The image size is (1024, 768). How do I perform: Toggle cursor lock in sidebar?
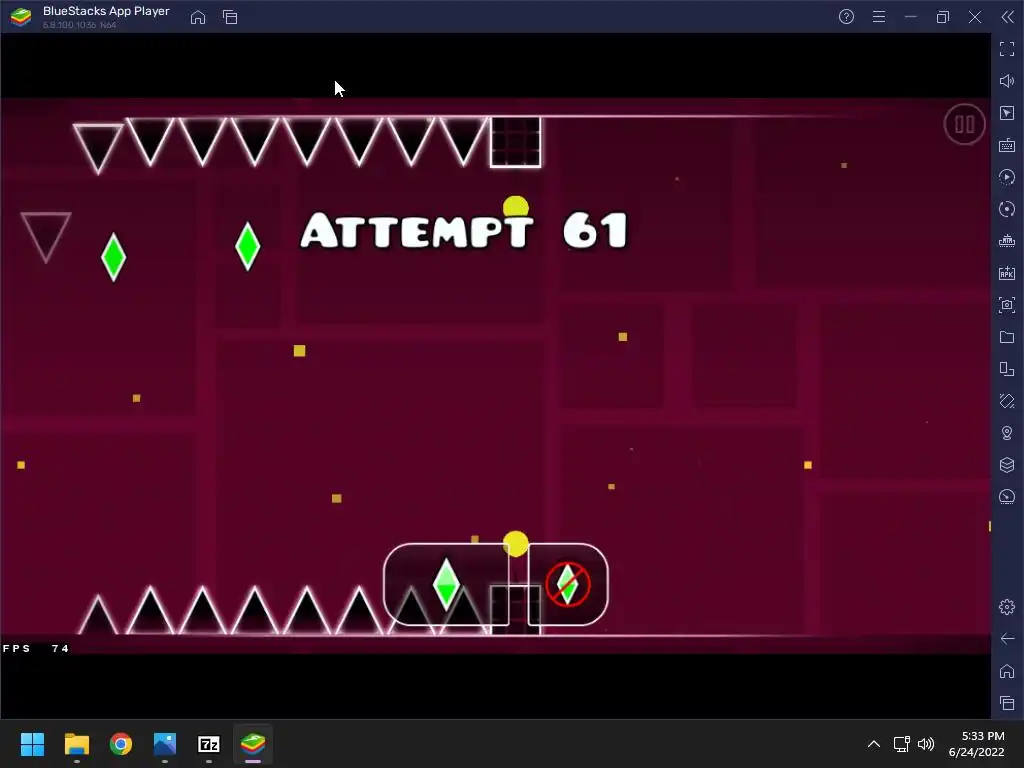(1007, 113)
